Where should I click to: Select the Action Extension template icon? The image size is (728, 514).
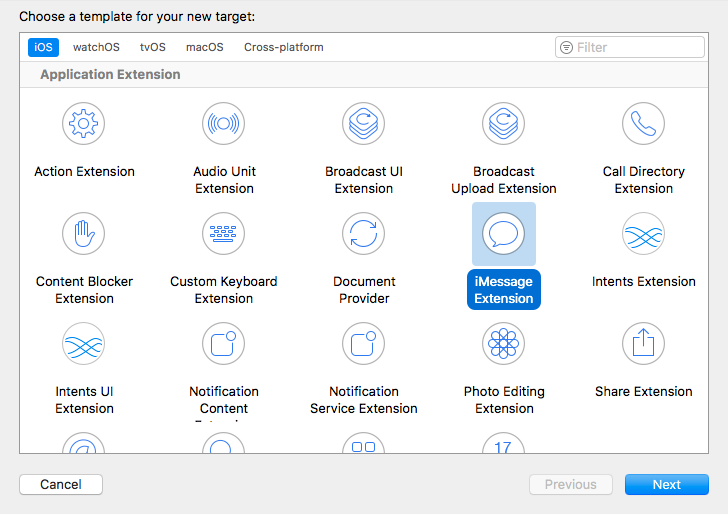coord(84,125)
